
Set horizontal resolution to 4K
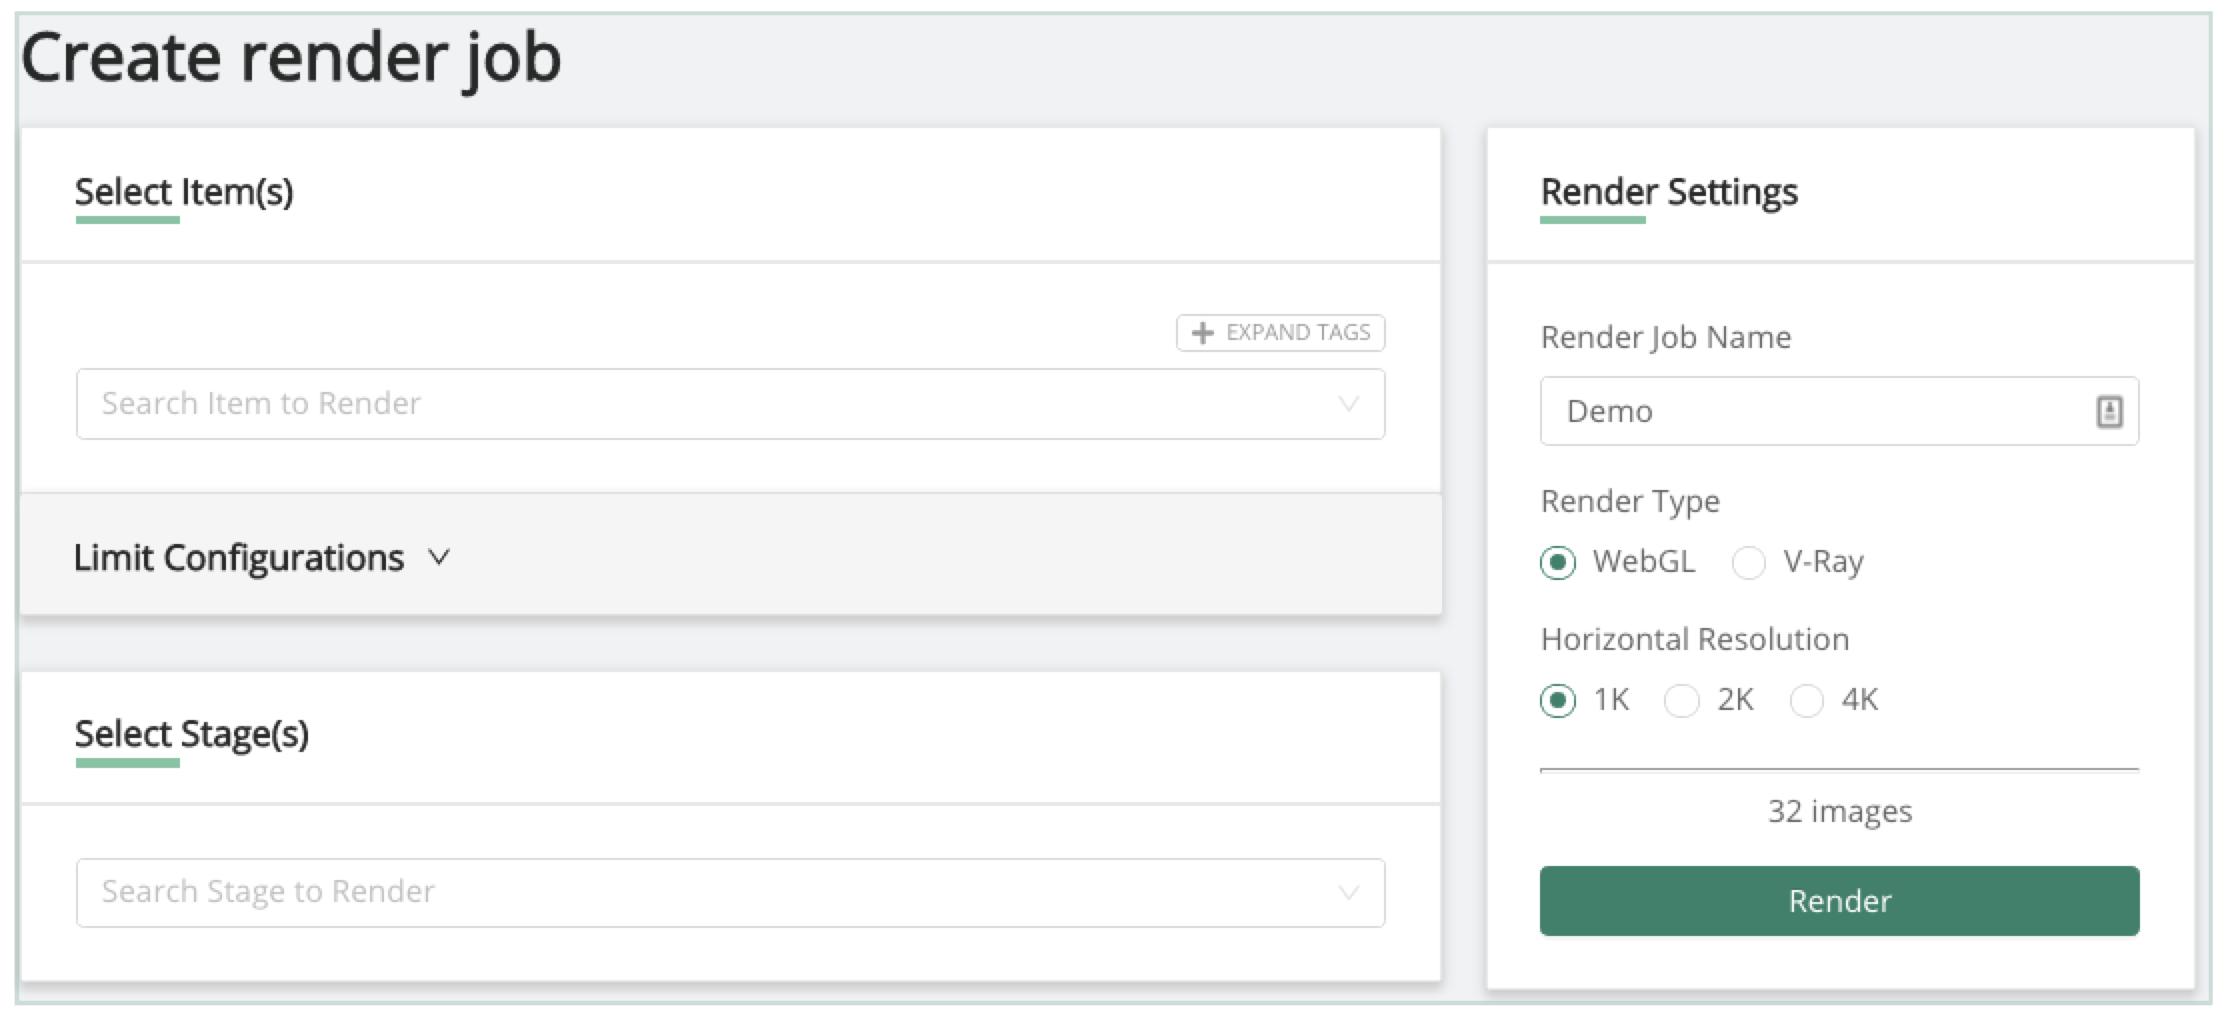(x=1806, y=700)
